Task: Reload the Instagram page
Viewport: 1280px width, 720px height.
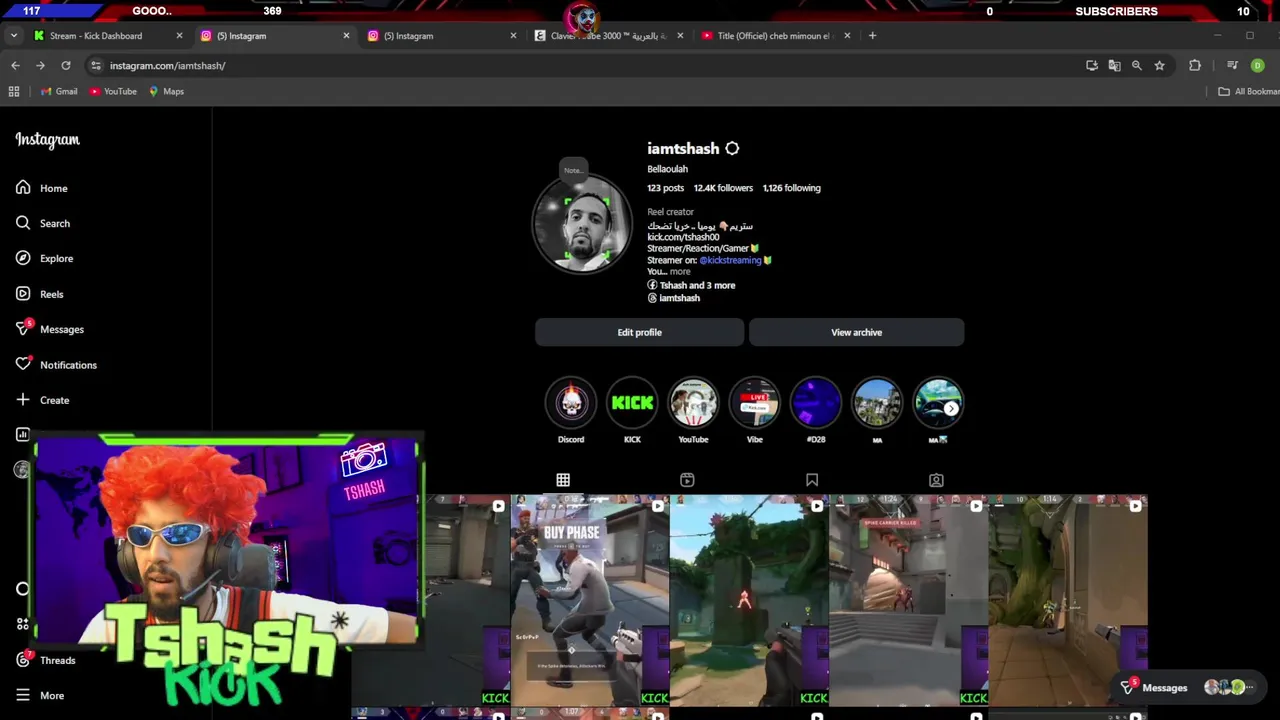Action: pos(66,65)
